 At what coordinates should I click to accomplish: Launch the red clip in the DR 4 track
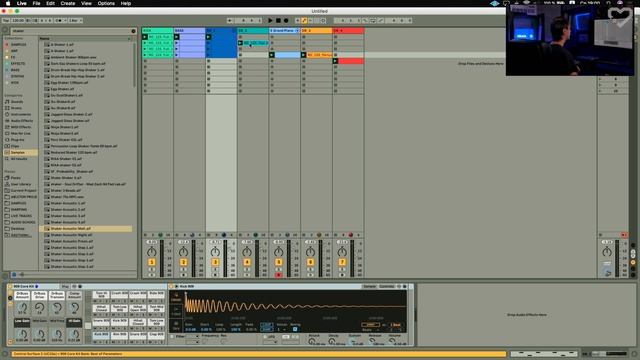[336, 61]
